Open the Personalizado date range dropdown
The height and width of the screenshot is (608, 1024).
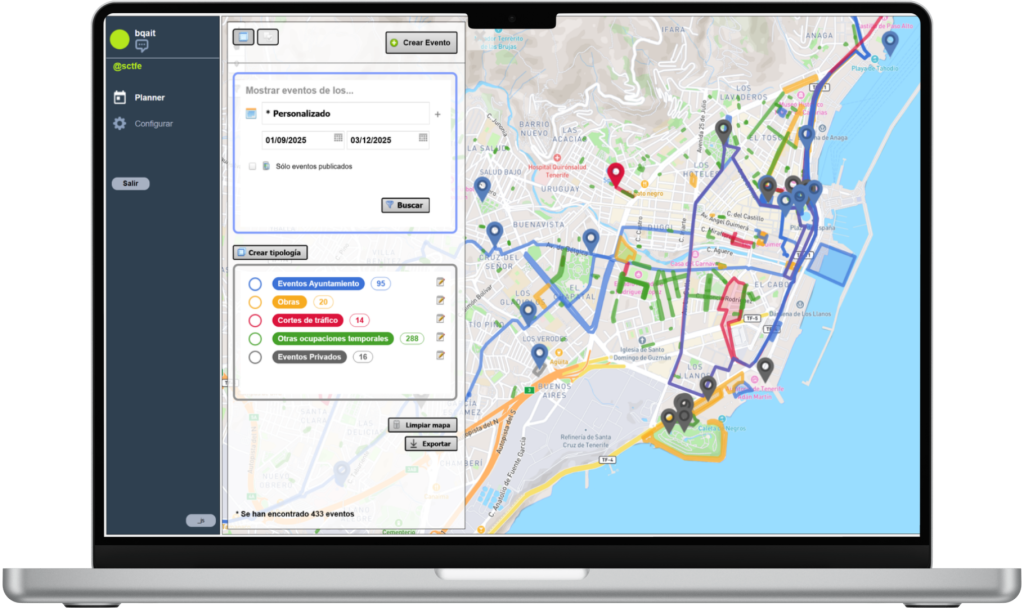click(x=345, y=114)
